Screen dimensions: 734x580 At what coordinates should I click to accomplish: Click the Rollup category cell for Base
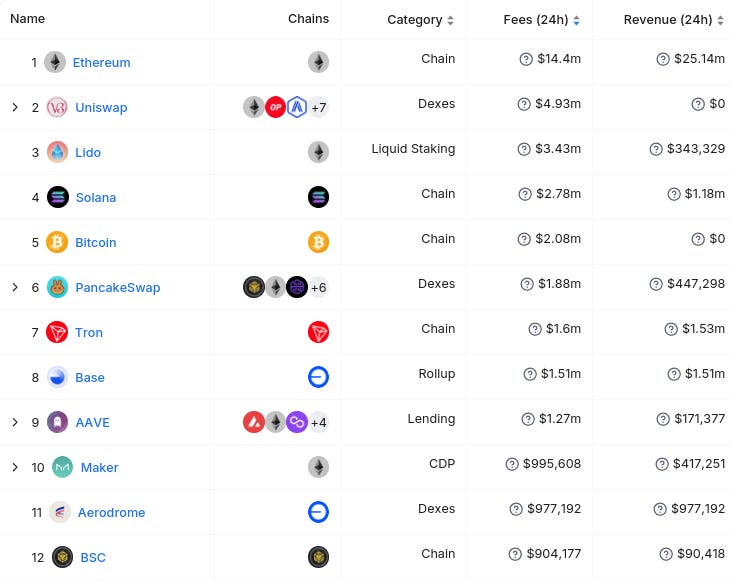tap(437, 374)
